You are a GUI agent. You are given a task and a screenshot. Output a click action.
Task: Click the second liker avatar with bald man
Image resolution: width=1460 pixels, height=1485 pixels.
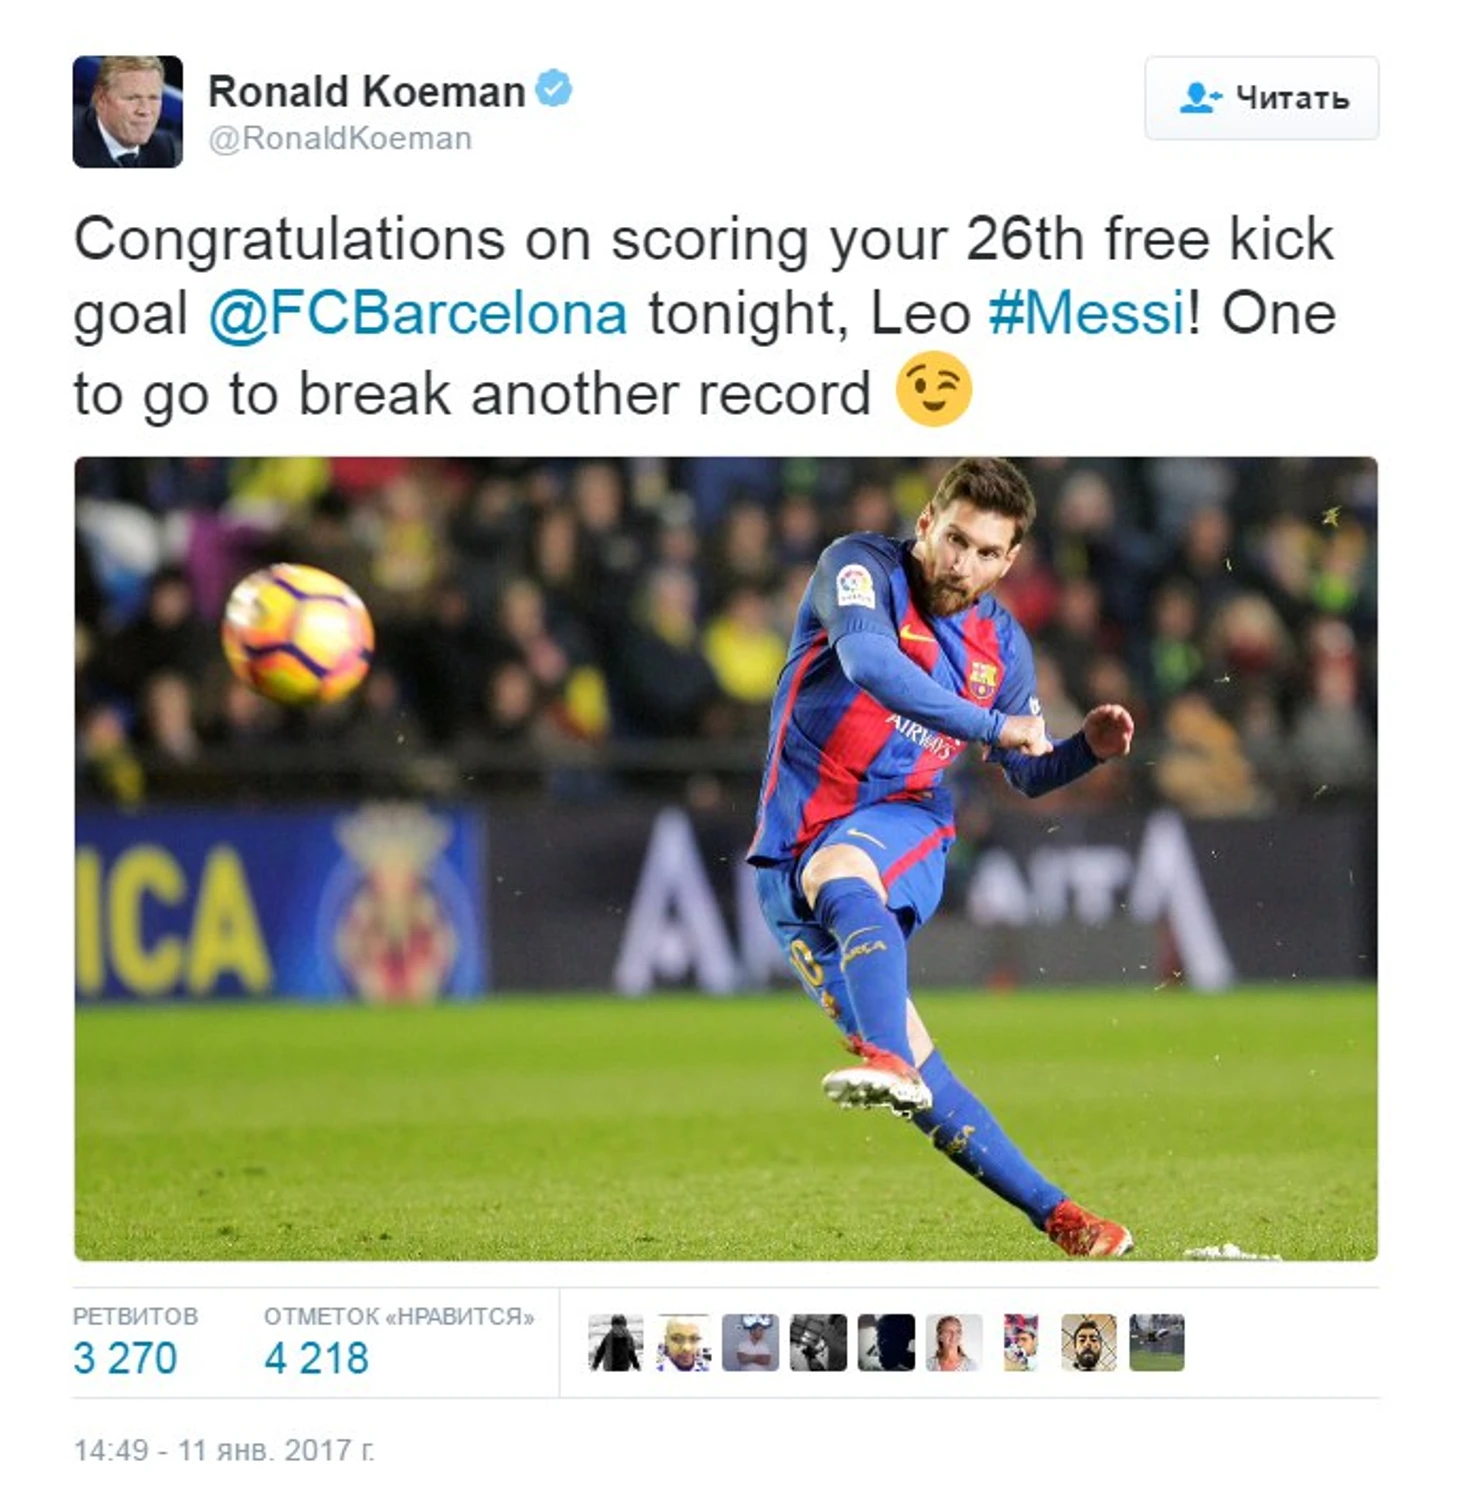(x=683, y=1342)
